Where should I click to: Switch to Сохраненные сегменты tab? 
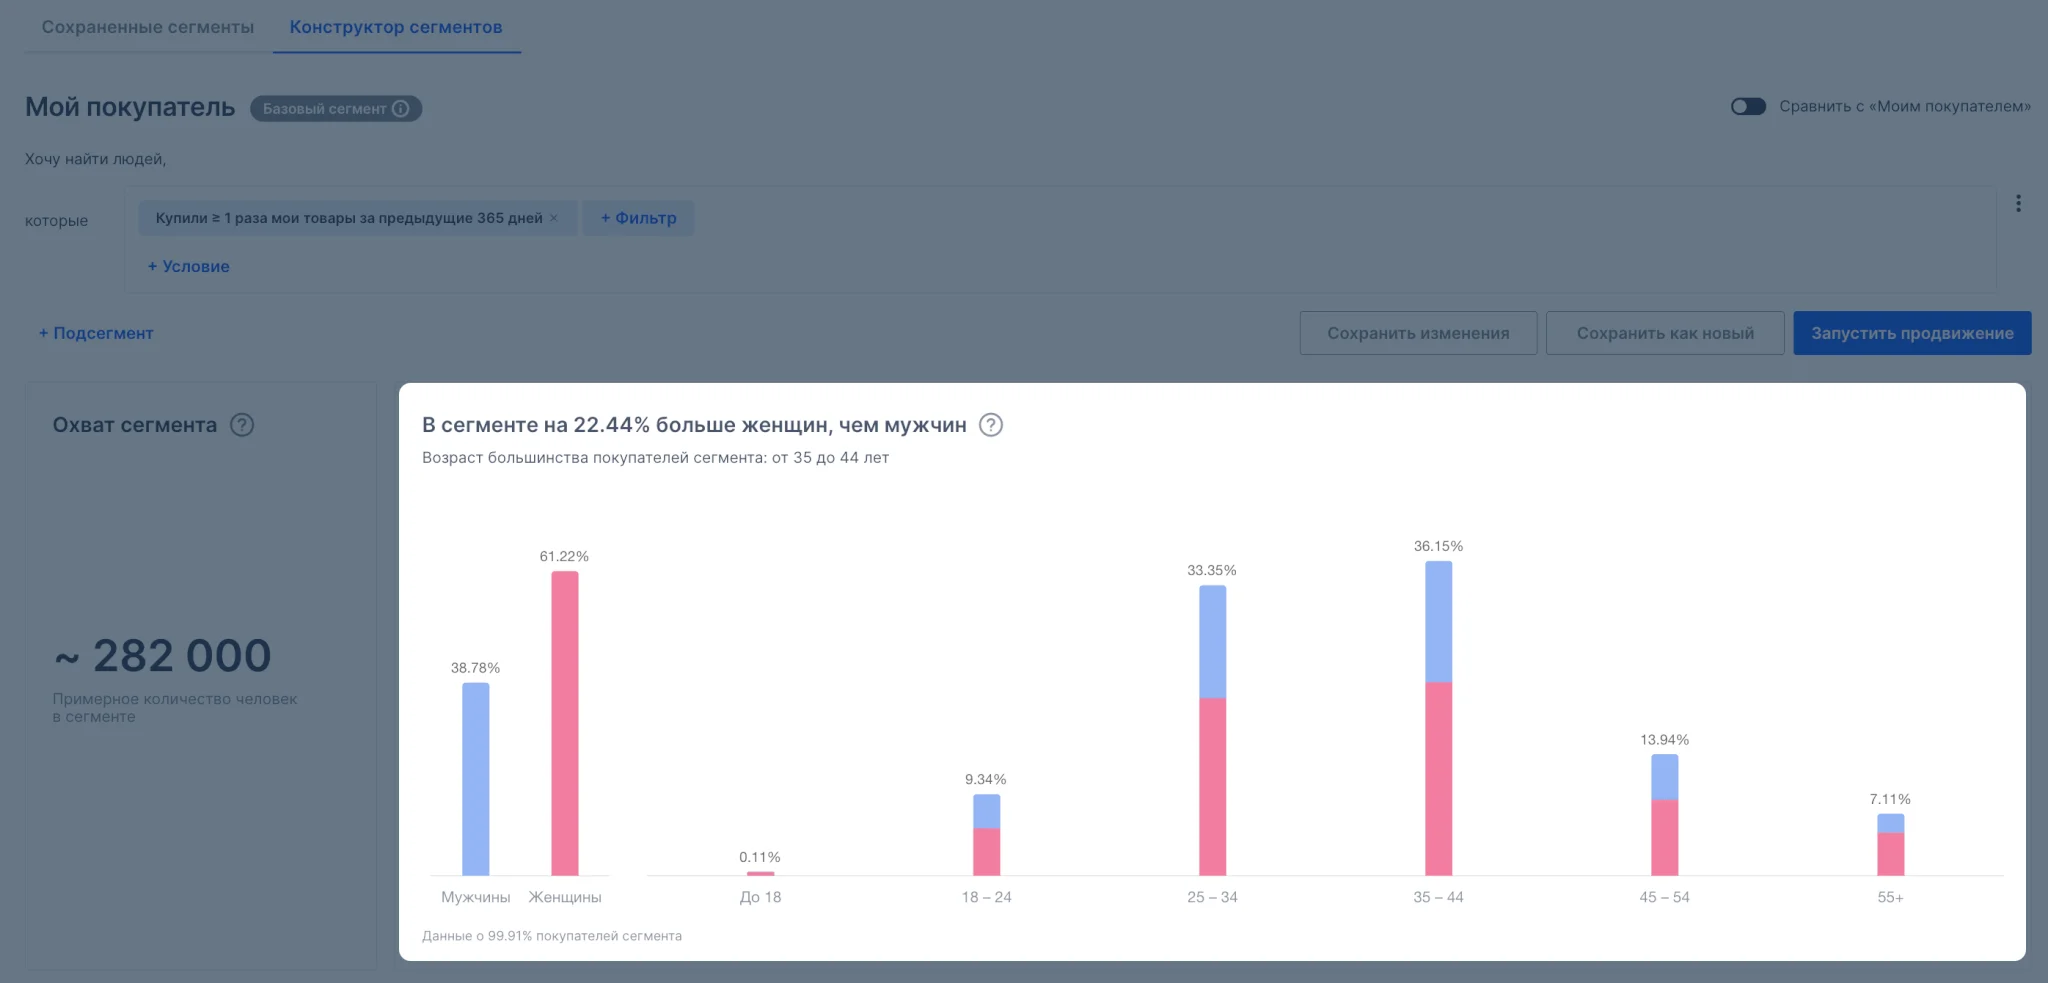(148, 27)
